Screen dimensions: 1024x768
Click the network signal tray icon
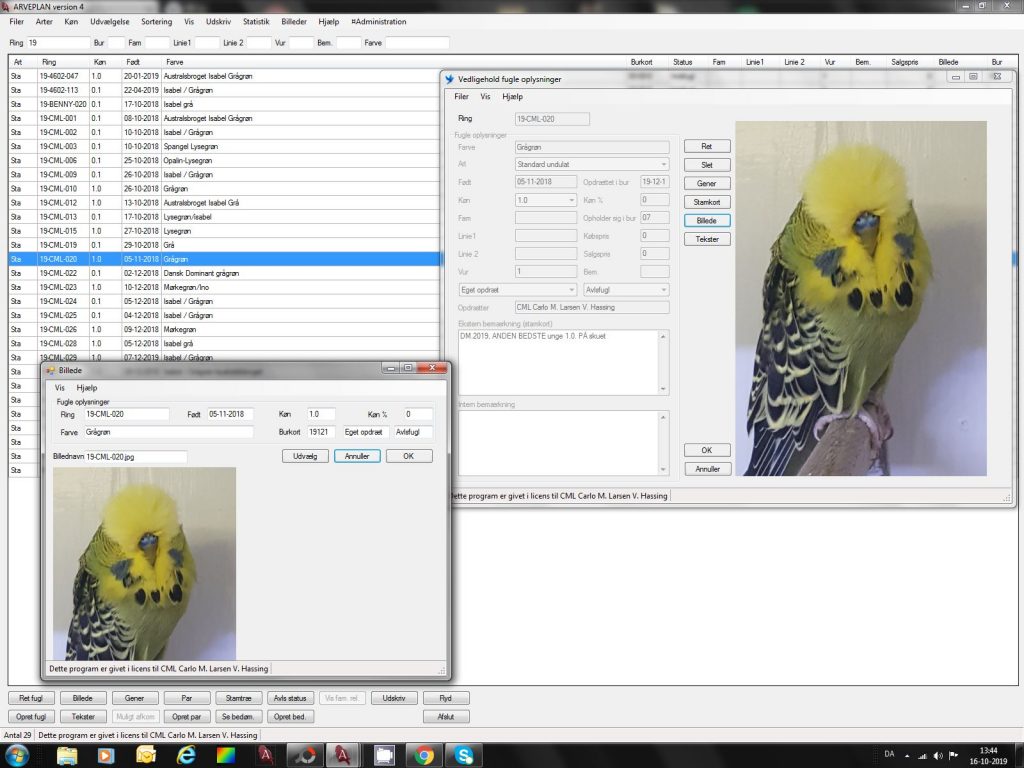(923, 756)
